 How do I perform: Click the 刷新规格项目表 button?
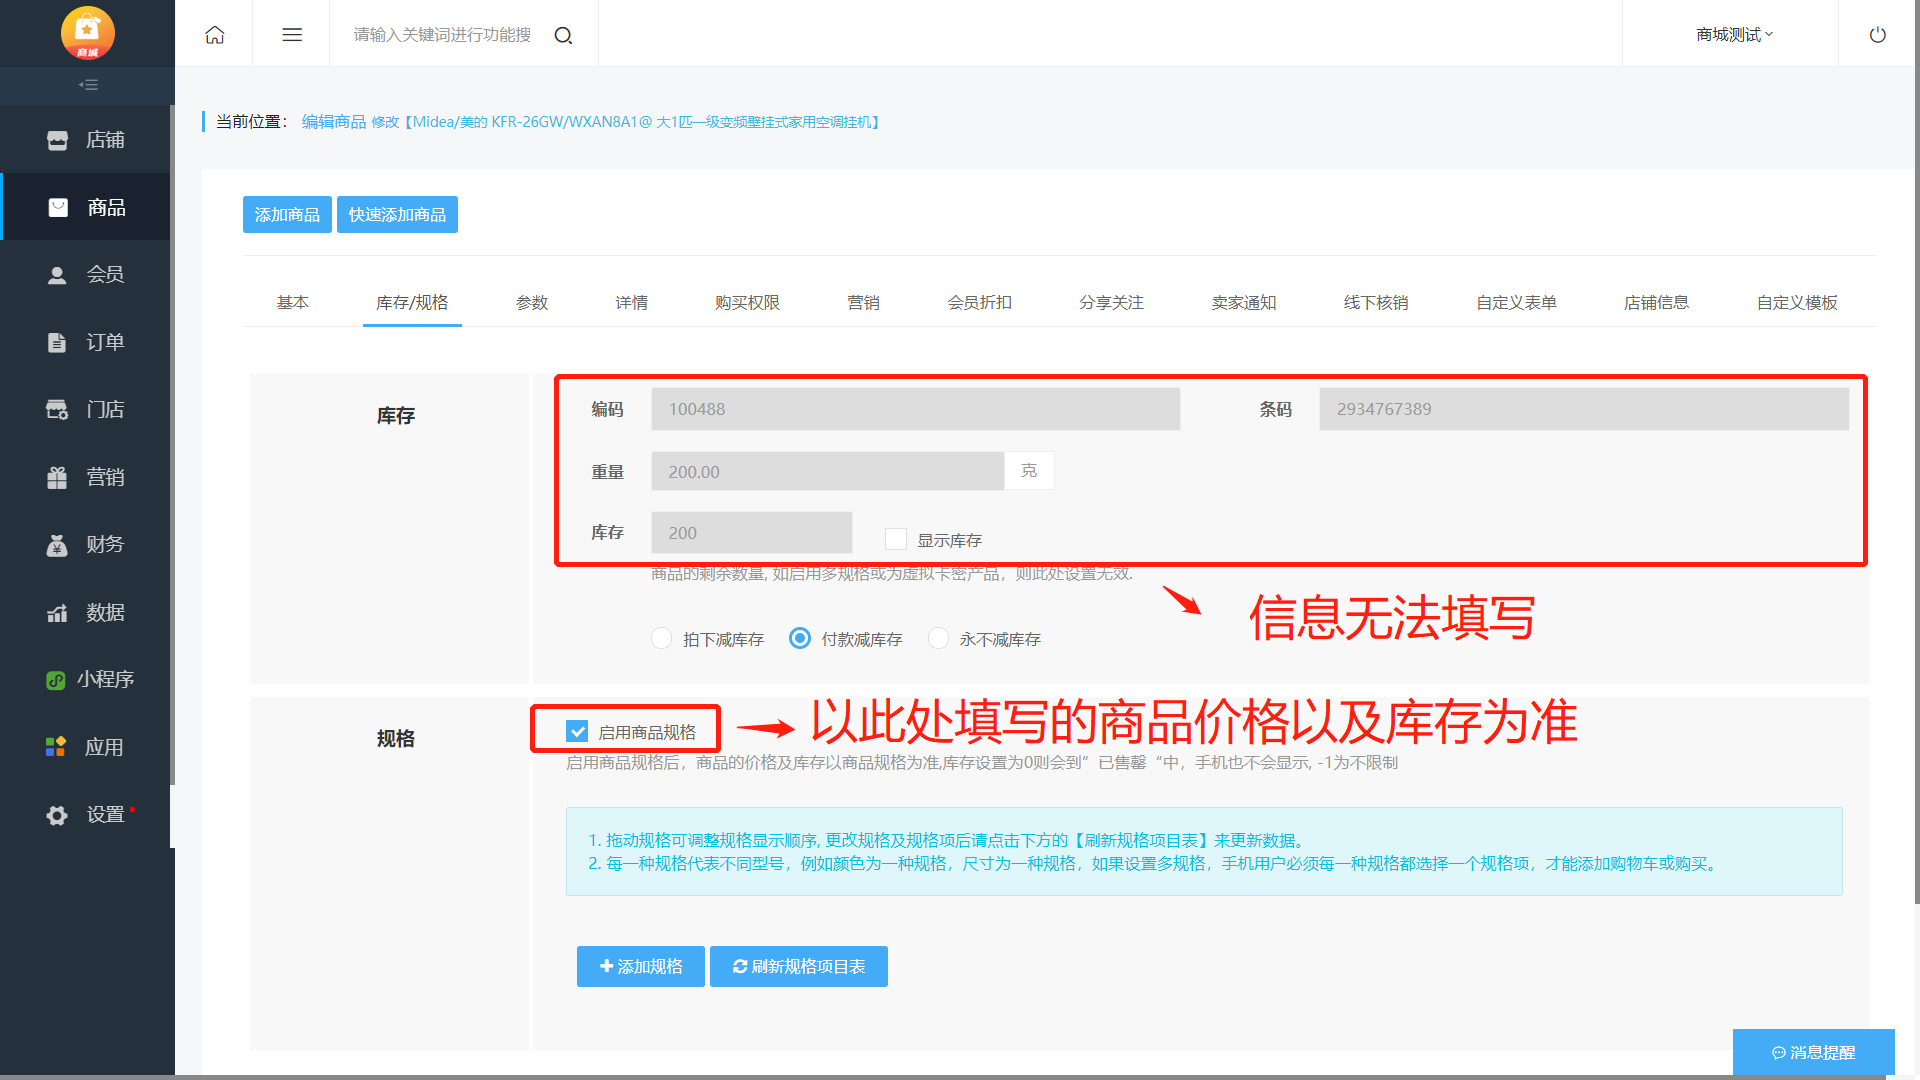click(799, 966)
